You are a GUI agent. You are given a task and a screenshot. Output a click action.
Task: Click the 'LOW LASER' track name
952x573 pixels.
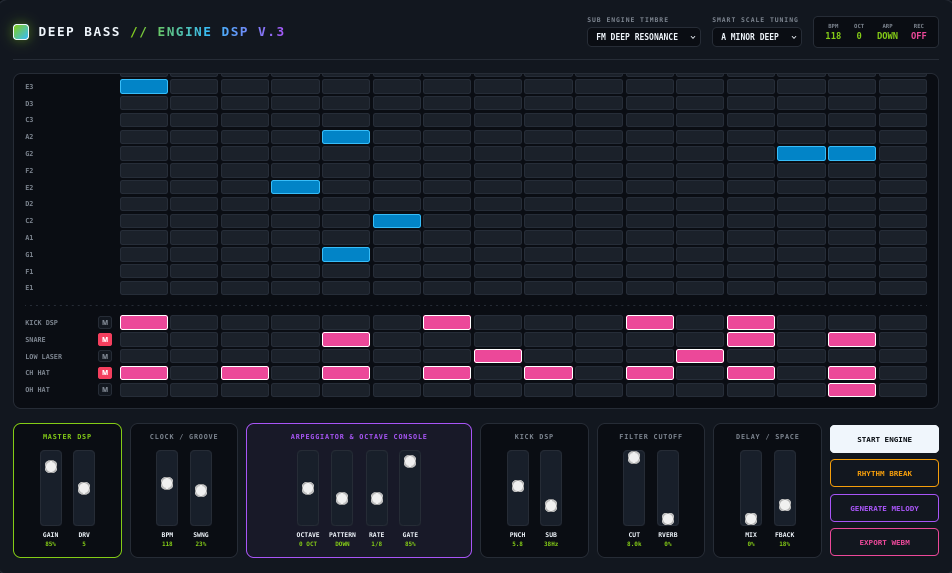click(x=44, y=356)
